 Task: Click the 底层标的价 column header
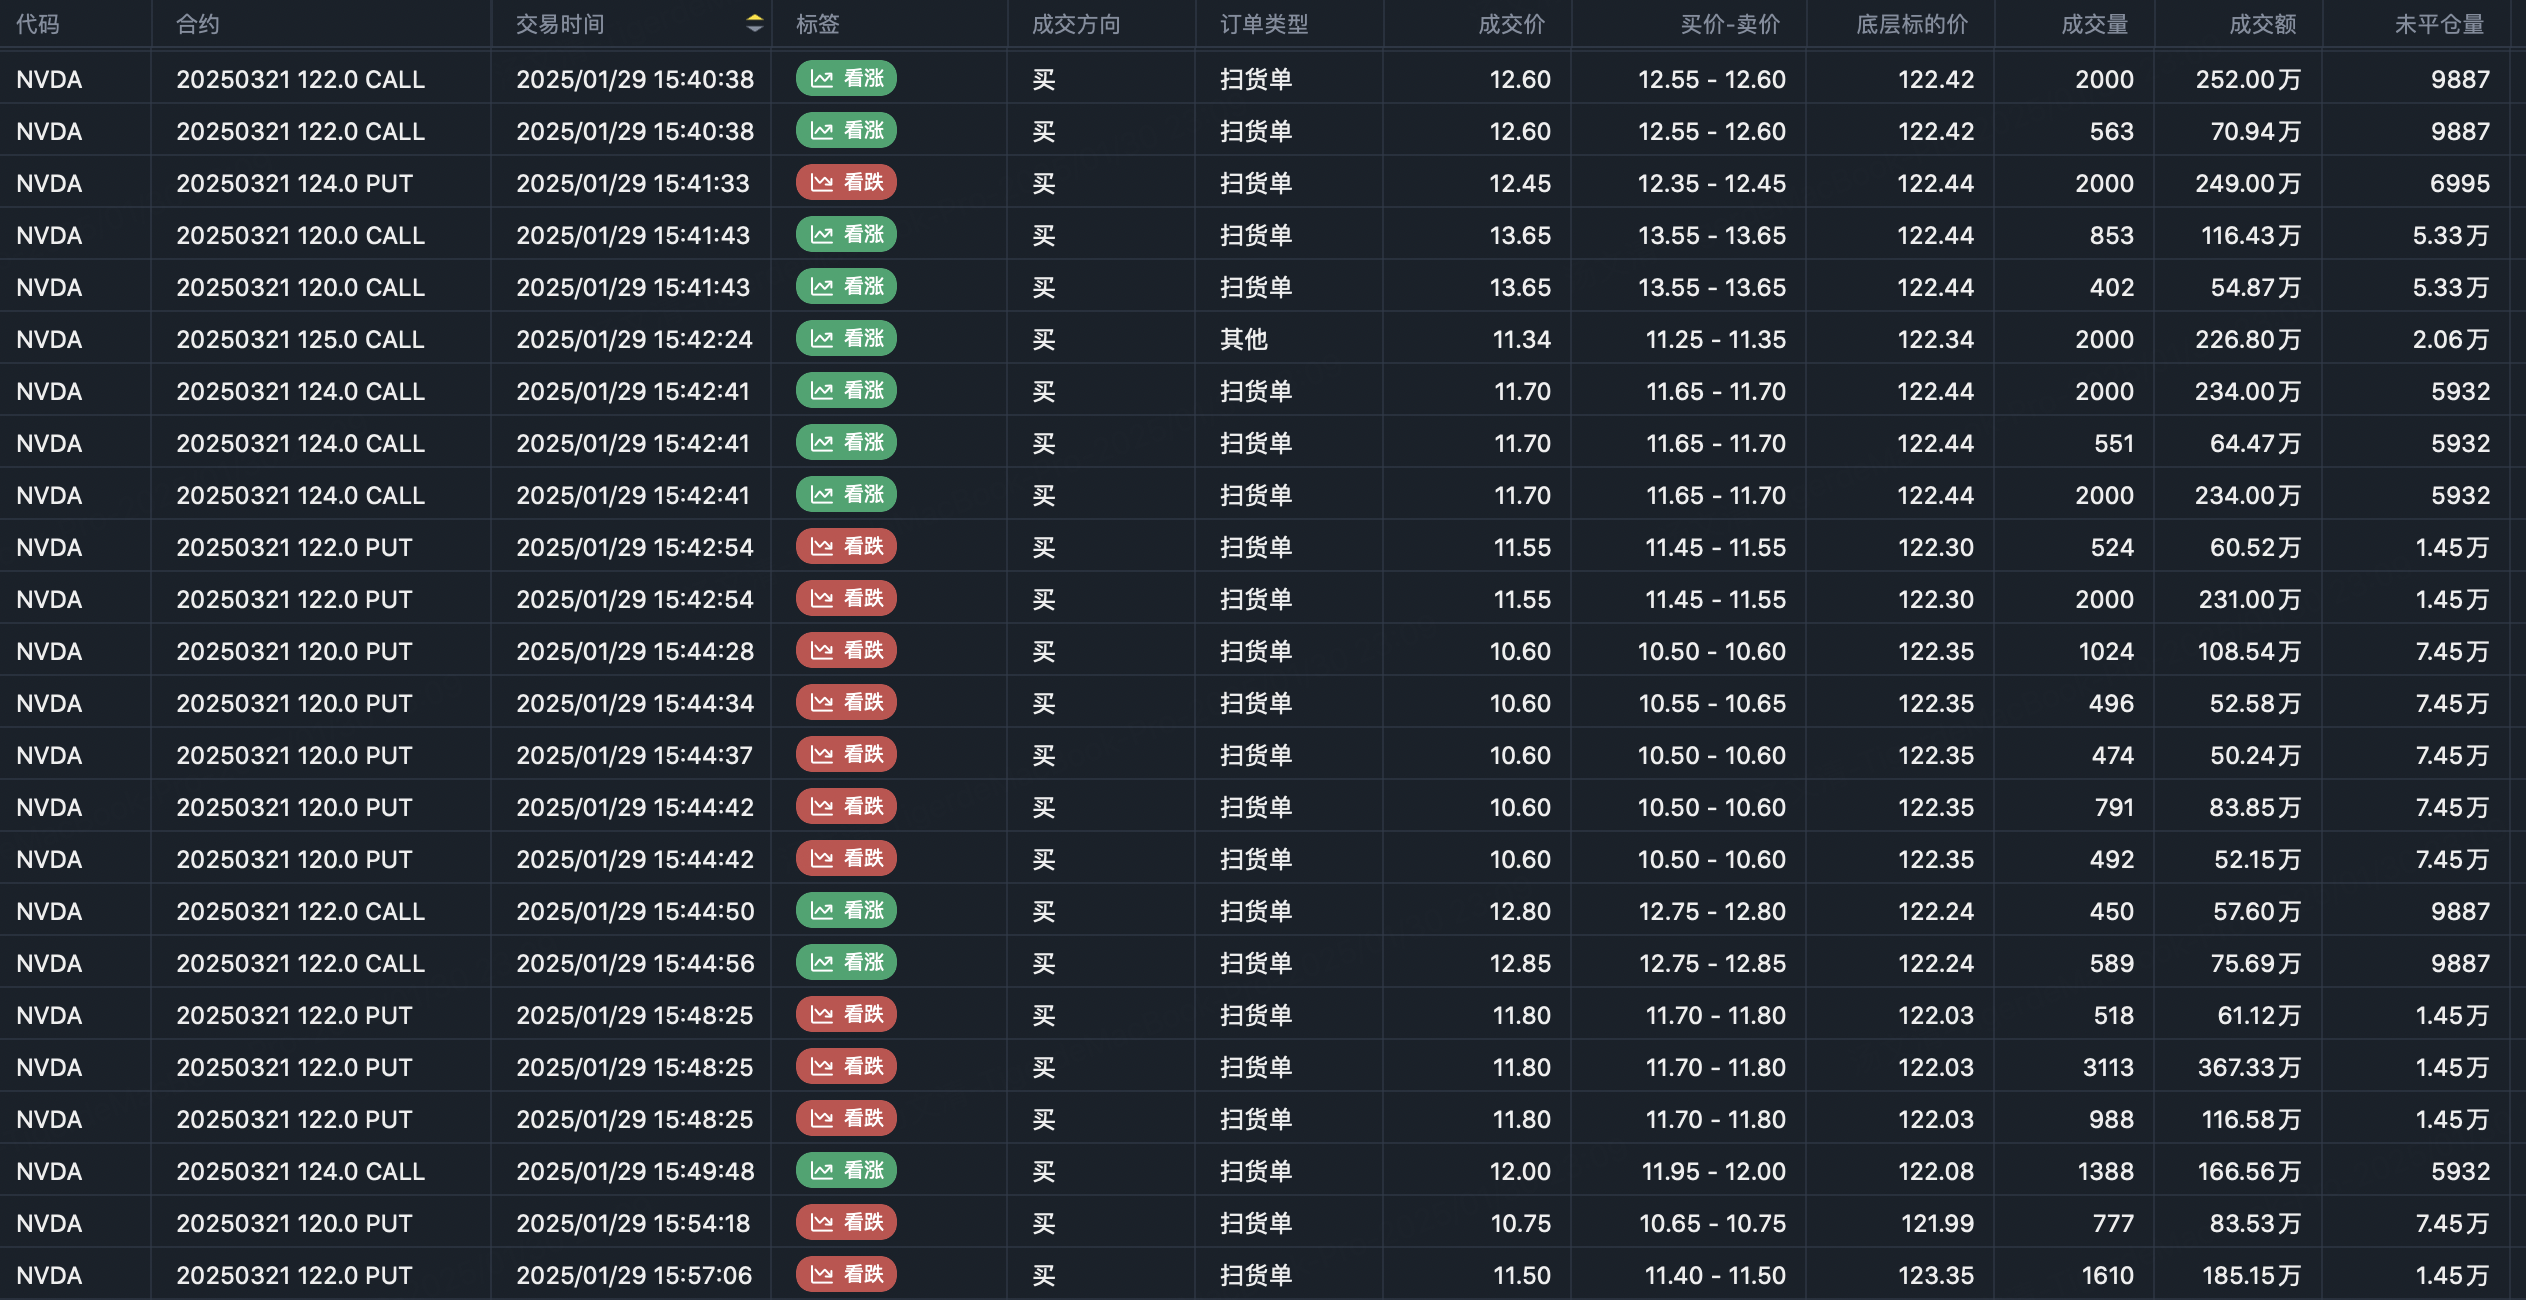point(1911,24)
